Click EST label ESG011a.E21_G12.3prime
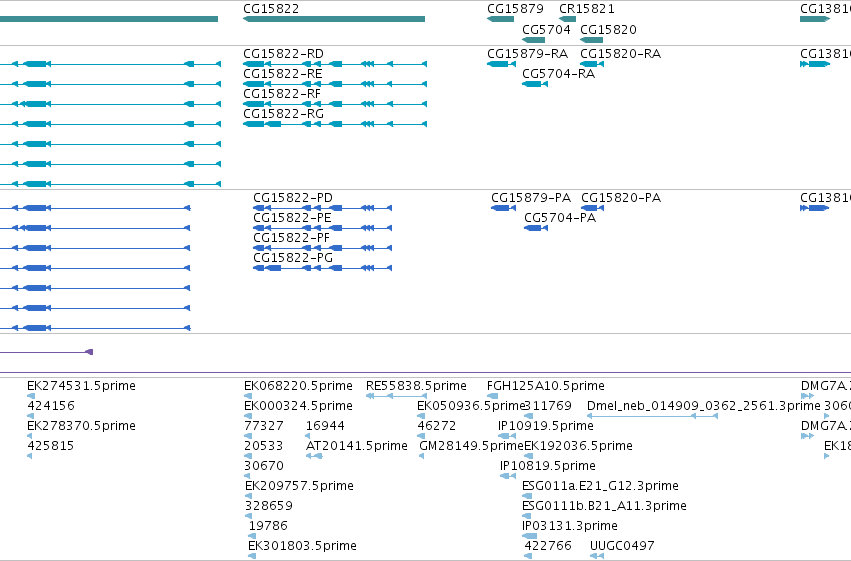 coord(600,486)
